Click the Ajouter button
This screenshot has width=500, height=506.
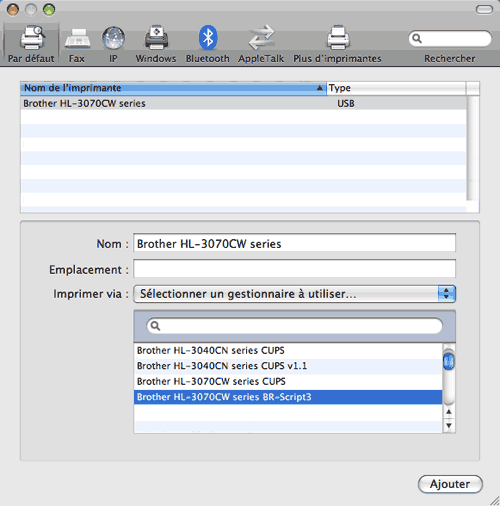tap(450, 484)
